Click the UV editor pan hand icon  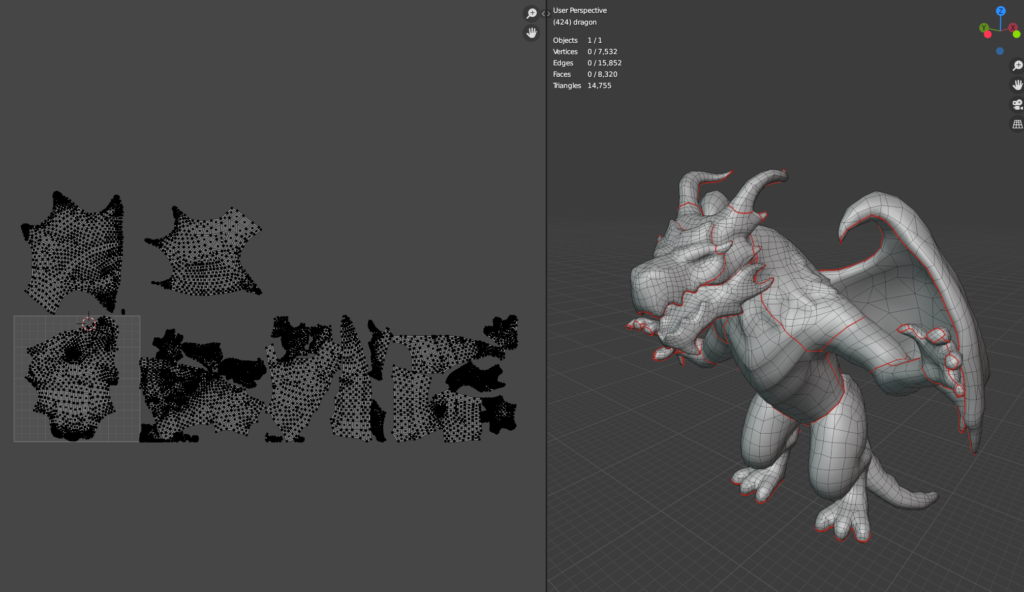coord(531,33)
